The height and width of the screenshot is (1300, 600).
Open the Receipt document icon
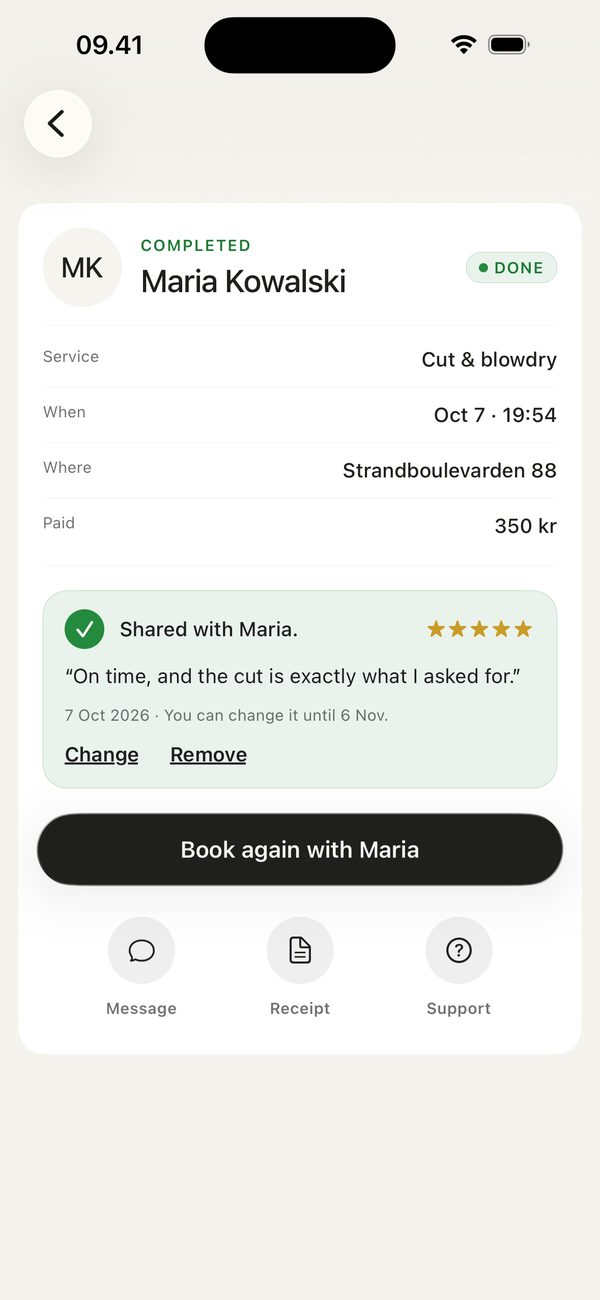coord(300,950)
